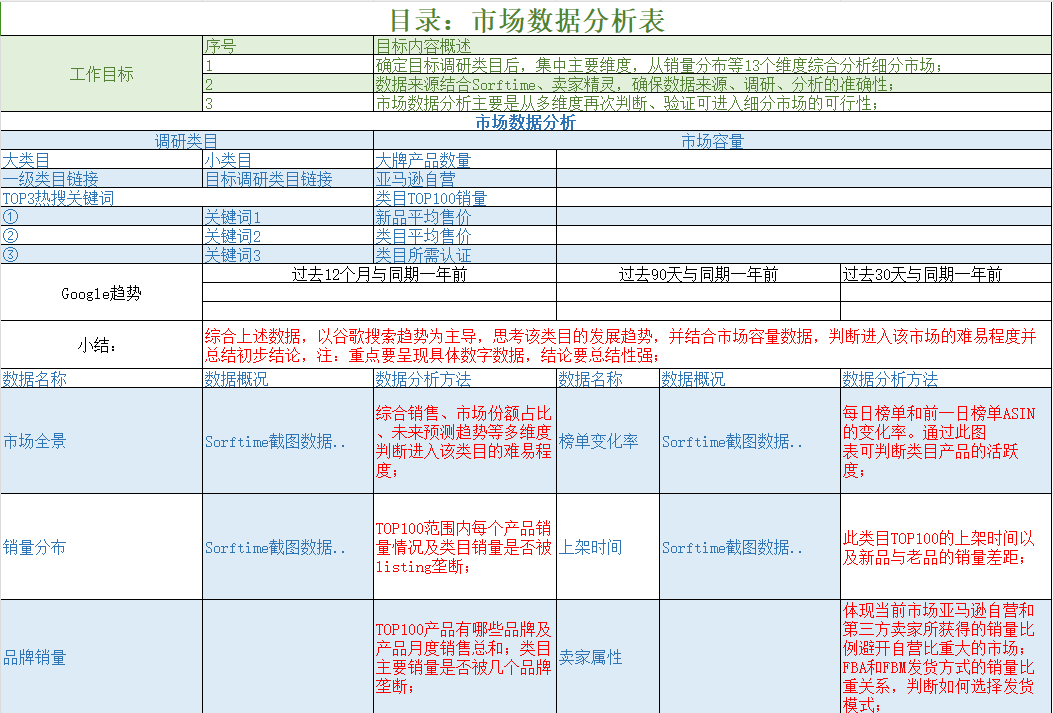This screenshot has height=713, width=1053.
Task: Click the '一级类目链接' cell
Action: (x=101, y=179)
